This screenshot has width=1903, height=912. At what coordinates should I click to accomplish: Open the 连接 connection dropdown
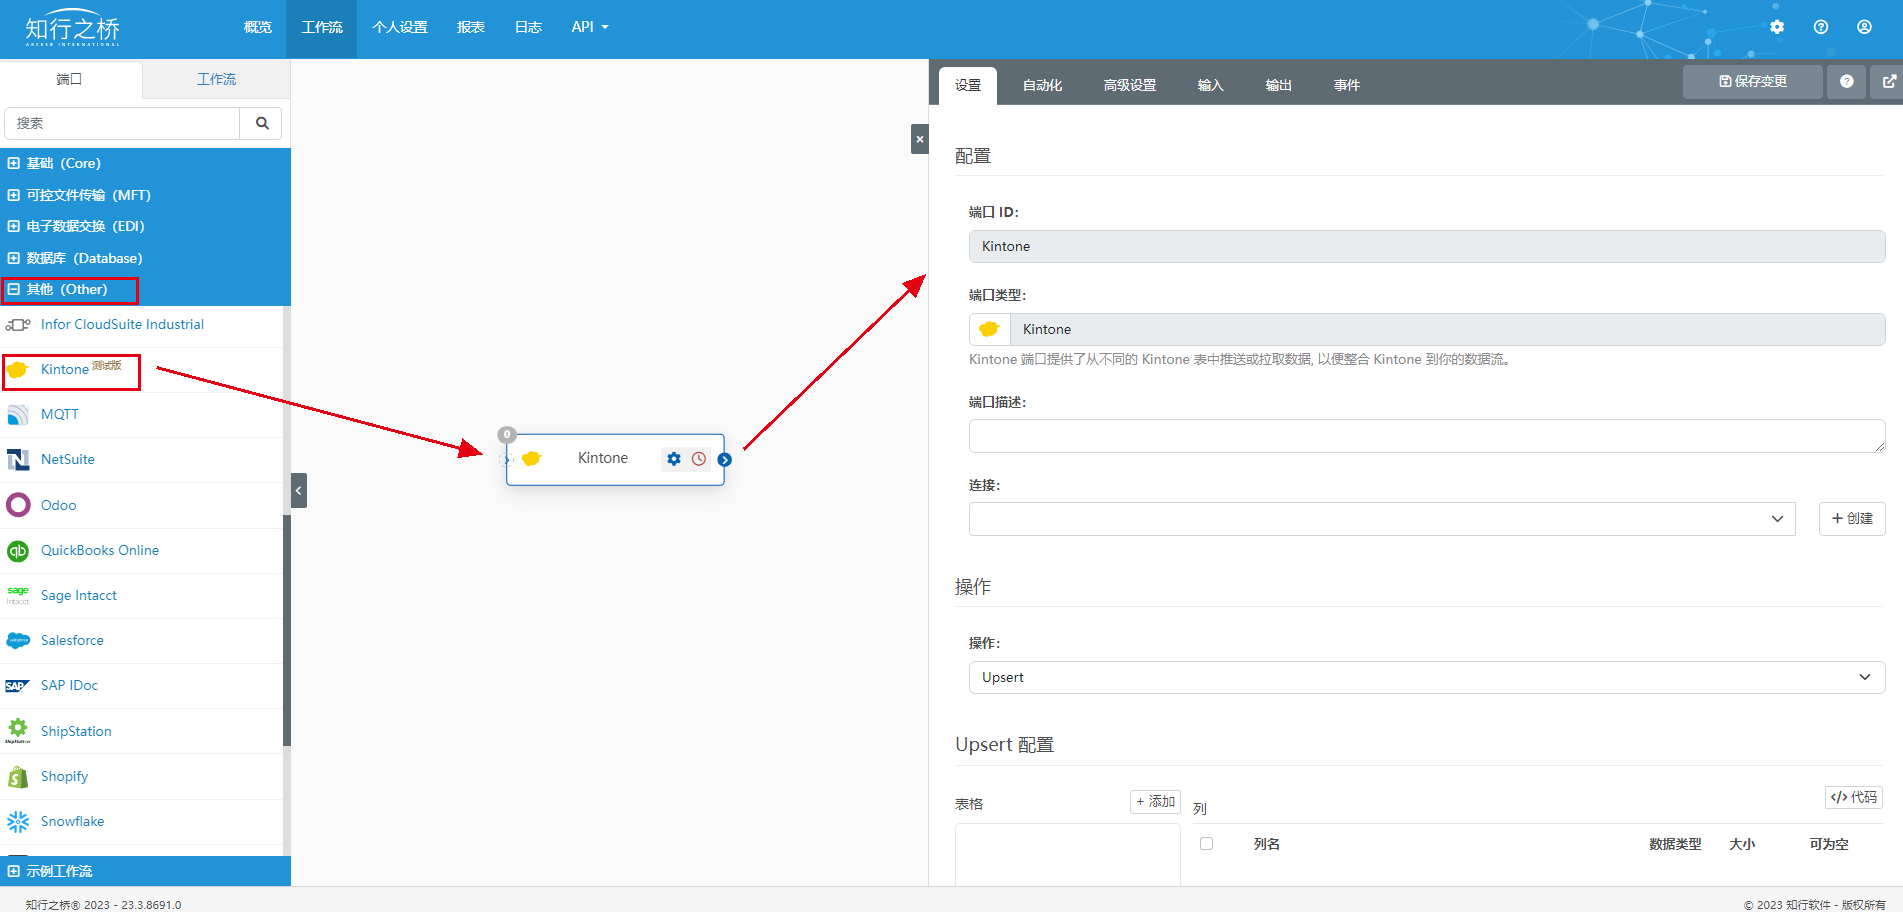tap(1381, 519)
